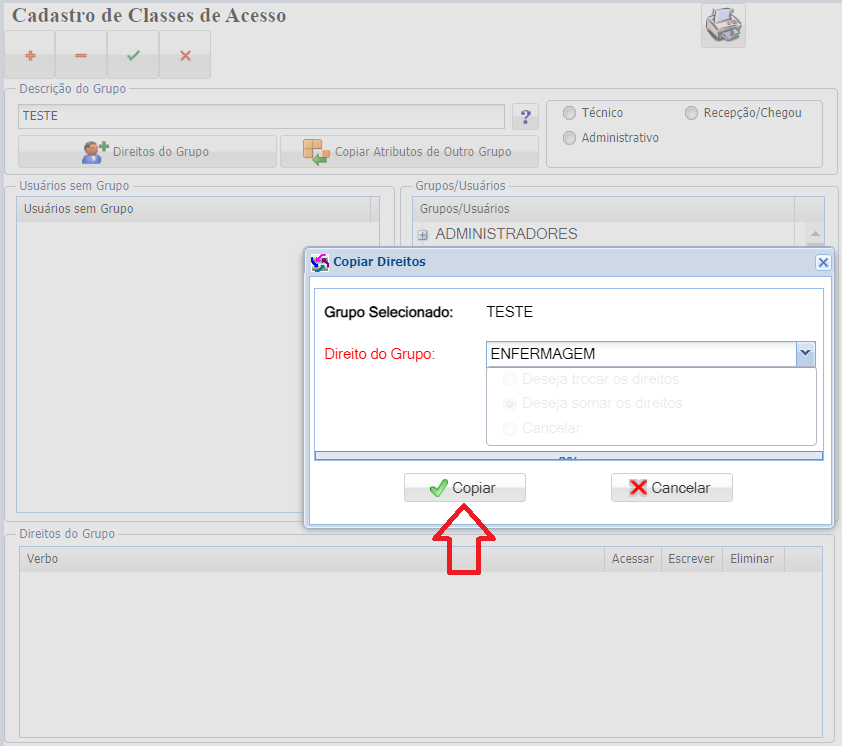
Task: Click the ENFERMAGEM combo box field
Action: pyautogui.click(x=641, y=354)
